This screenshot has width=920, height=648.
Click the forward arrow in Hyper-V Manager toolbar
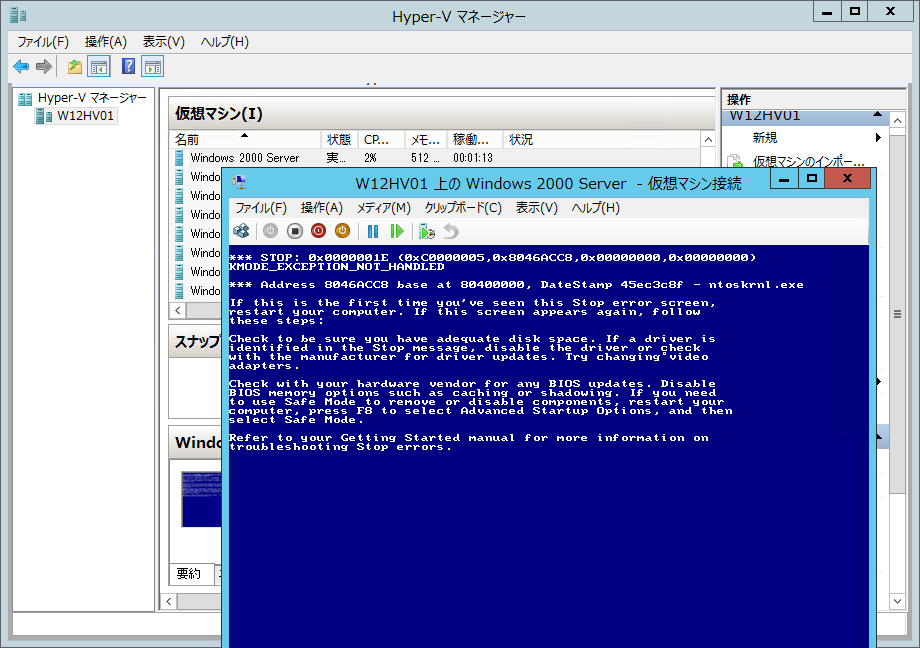coord(44,67)
